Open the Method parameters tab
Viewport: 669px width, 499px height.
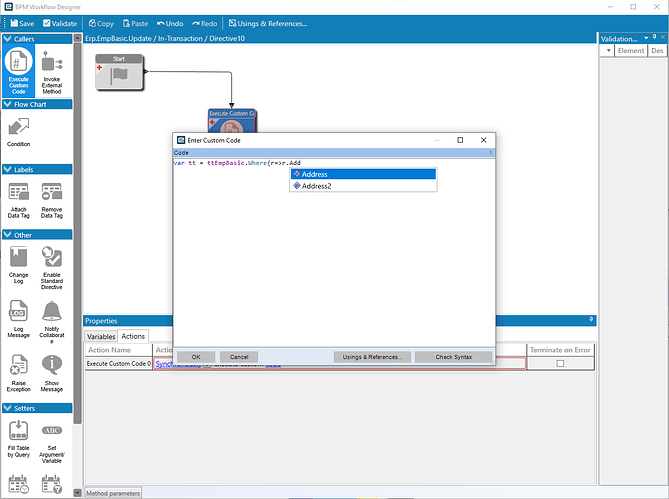tap(113, 493)
